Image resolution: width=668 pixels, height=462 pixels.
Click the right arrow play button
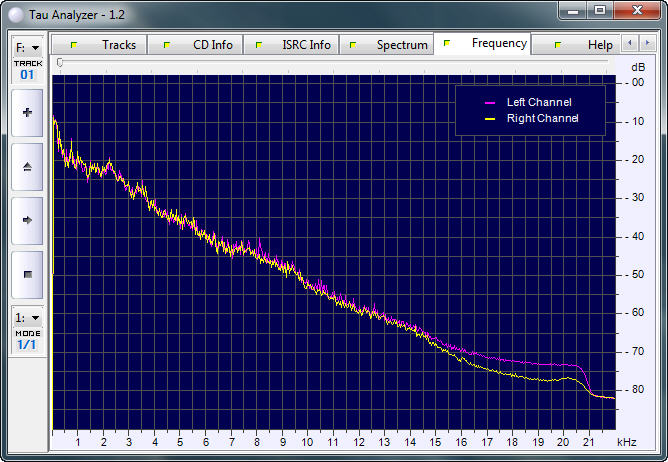27,220
